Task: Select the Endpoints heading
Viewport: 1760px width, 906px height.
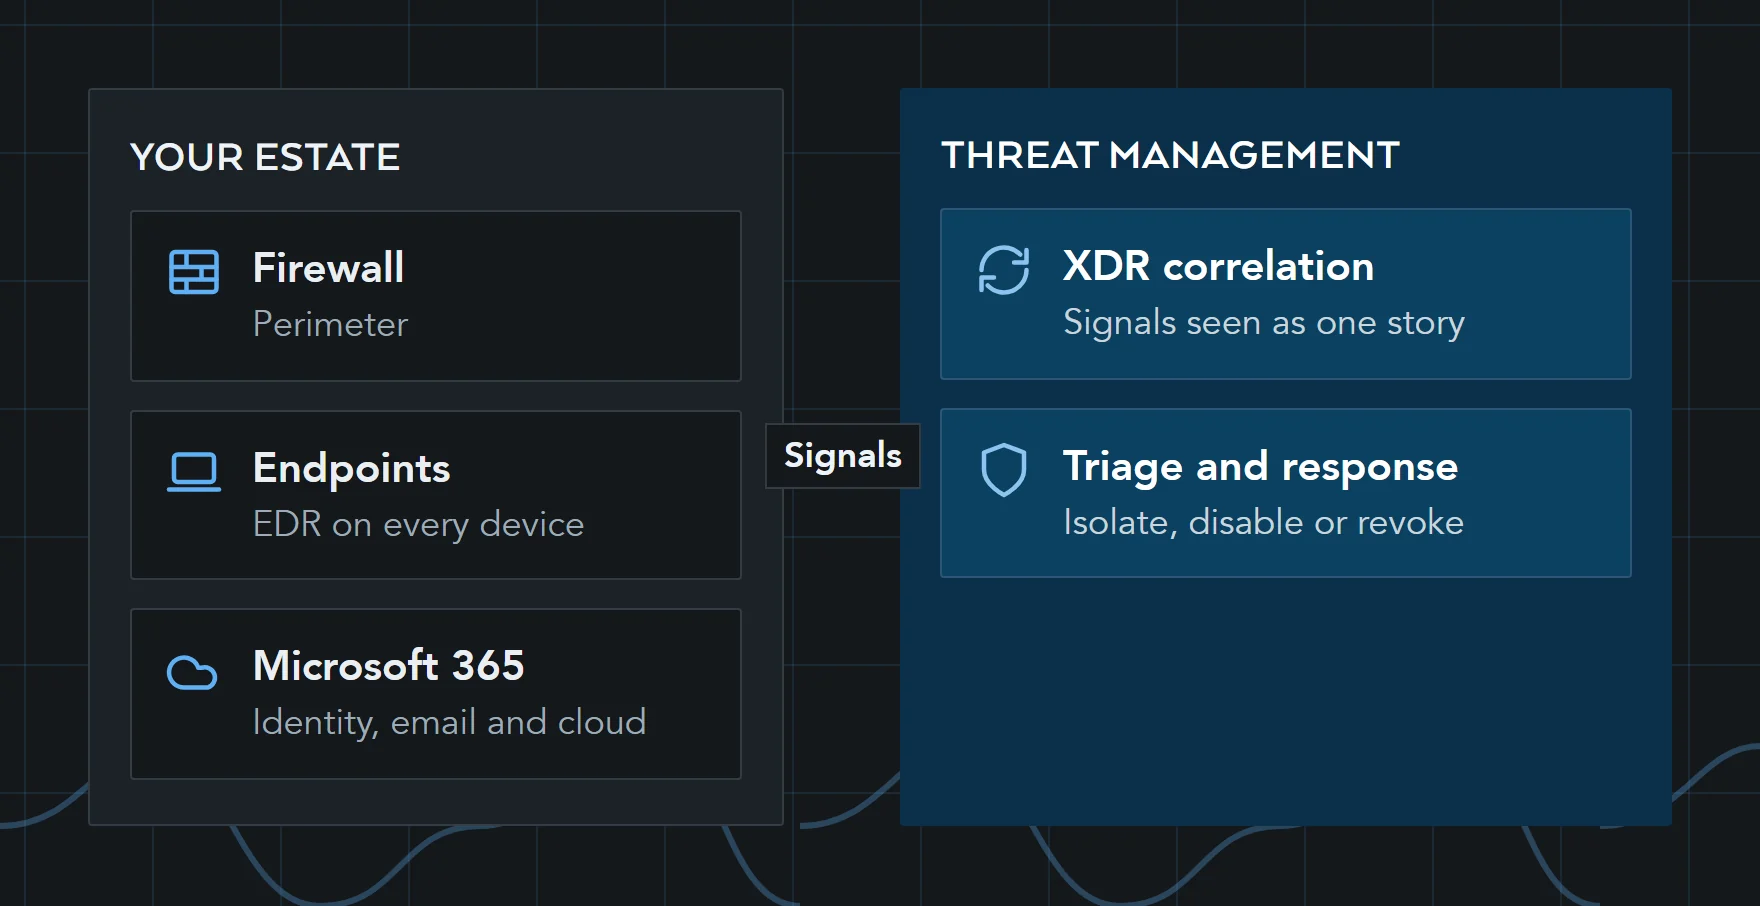Action: click(x=352, y=469)
